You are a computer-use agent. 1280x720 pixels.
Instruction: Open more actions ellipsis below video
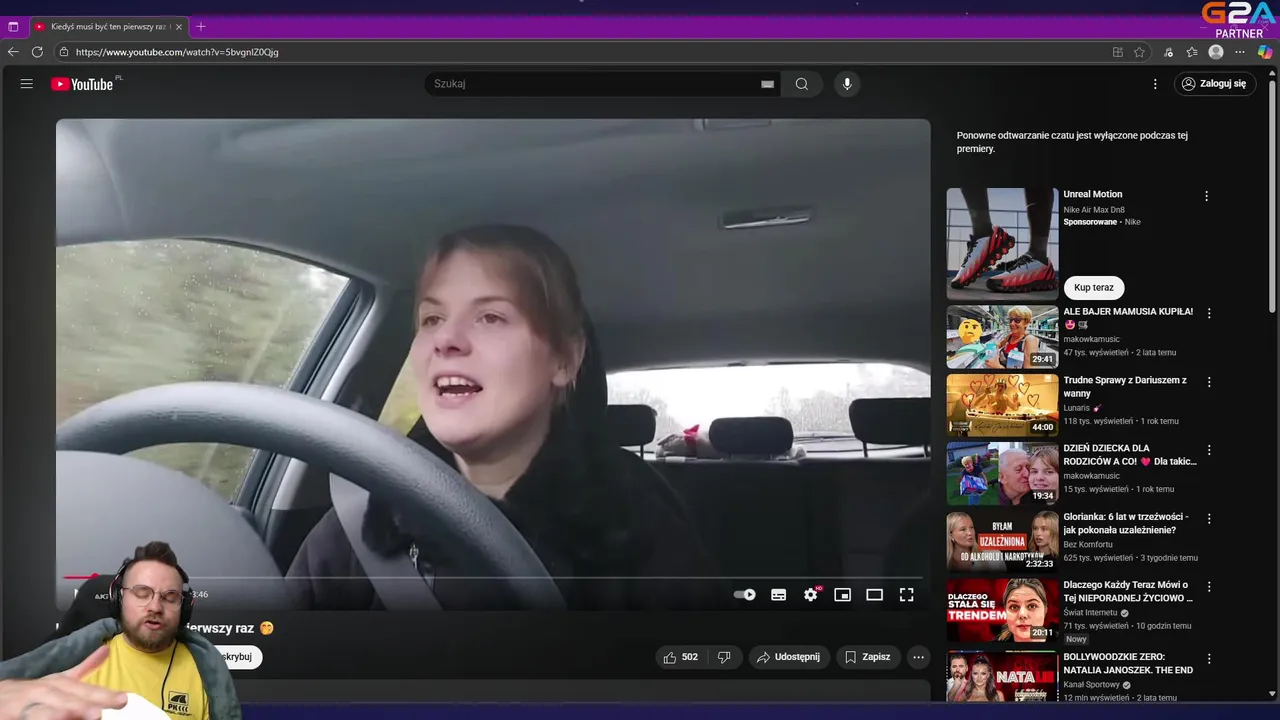(x=918, y=657)
